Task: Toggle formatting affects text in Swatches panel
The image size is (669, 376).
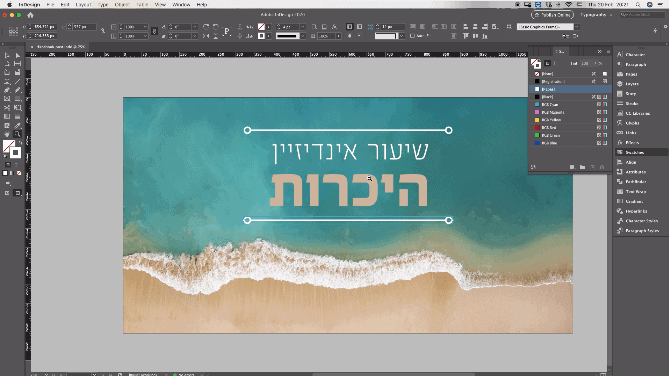Action: (555, 64)
